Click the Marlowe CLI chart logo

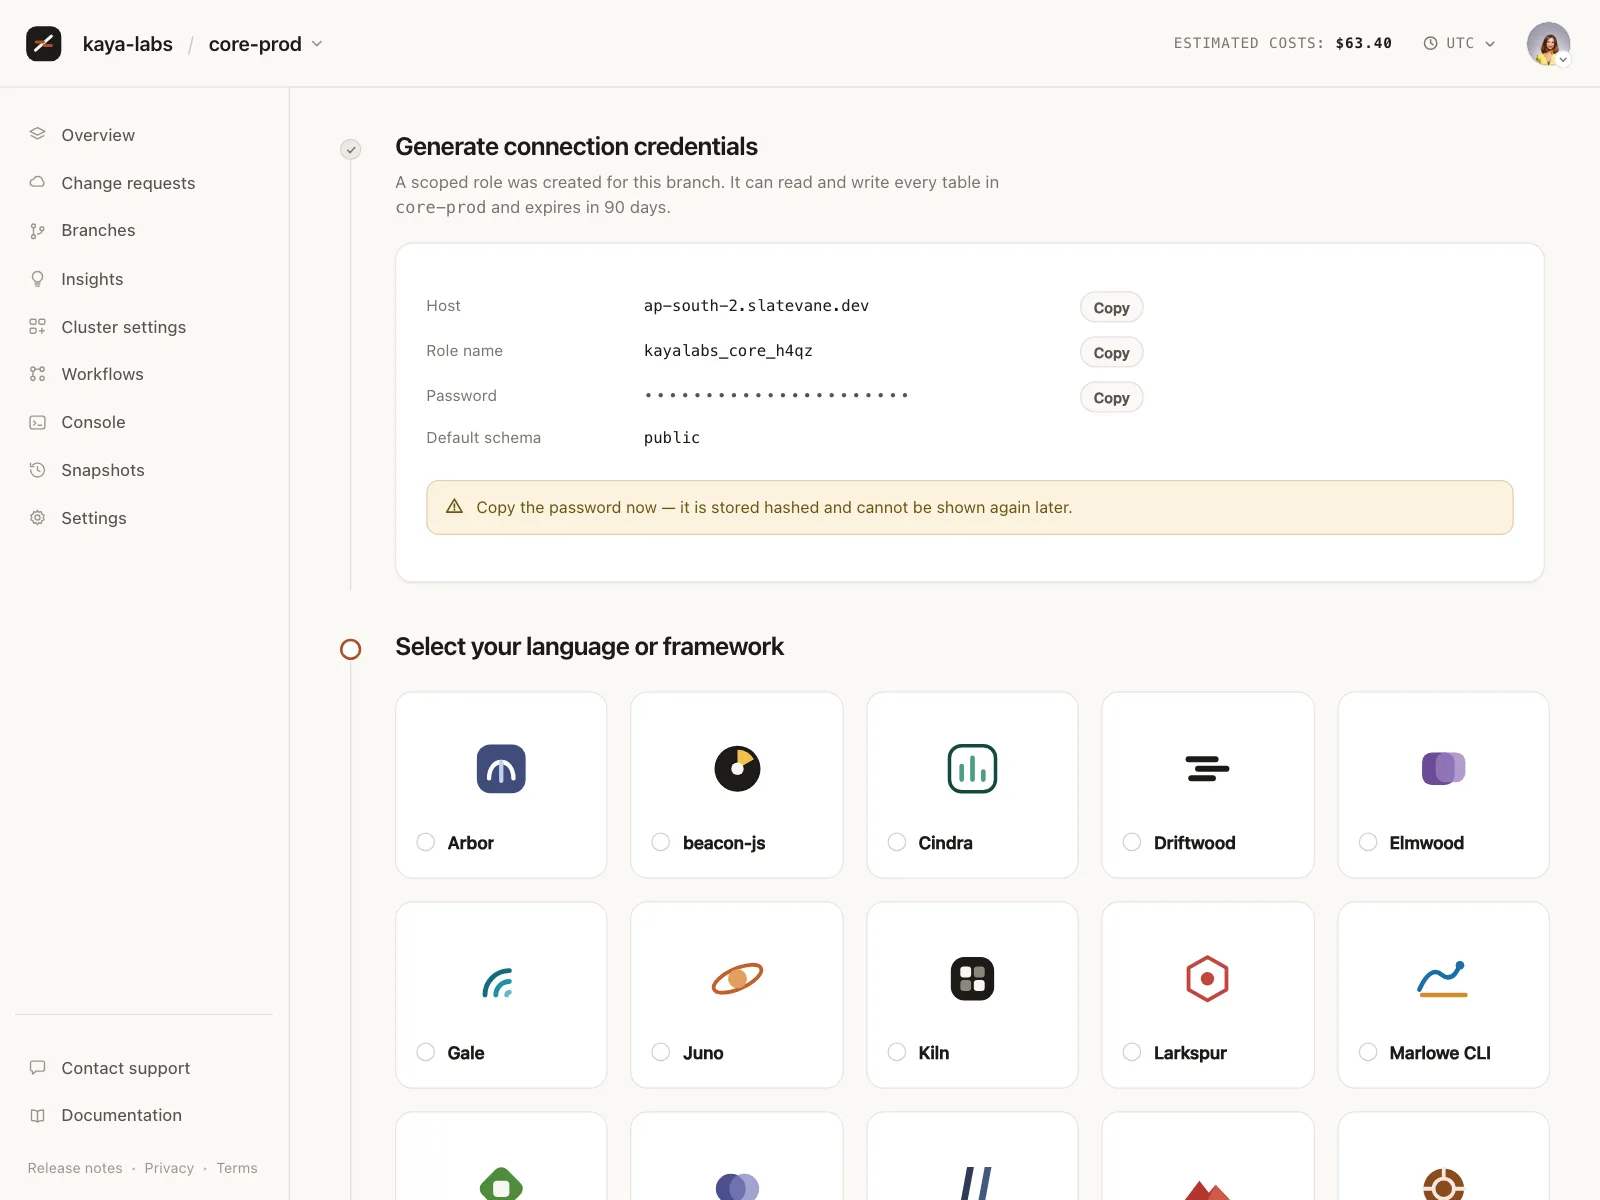coord(1443,979)
